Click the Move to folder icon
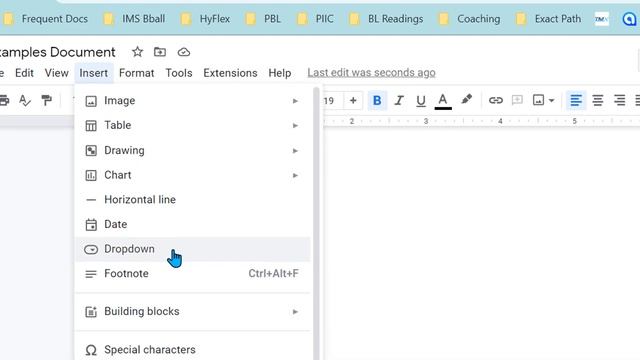The height and width of the screenshot is (360, 640). click(x=160, y=52)
